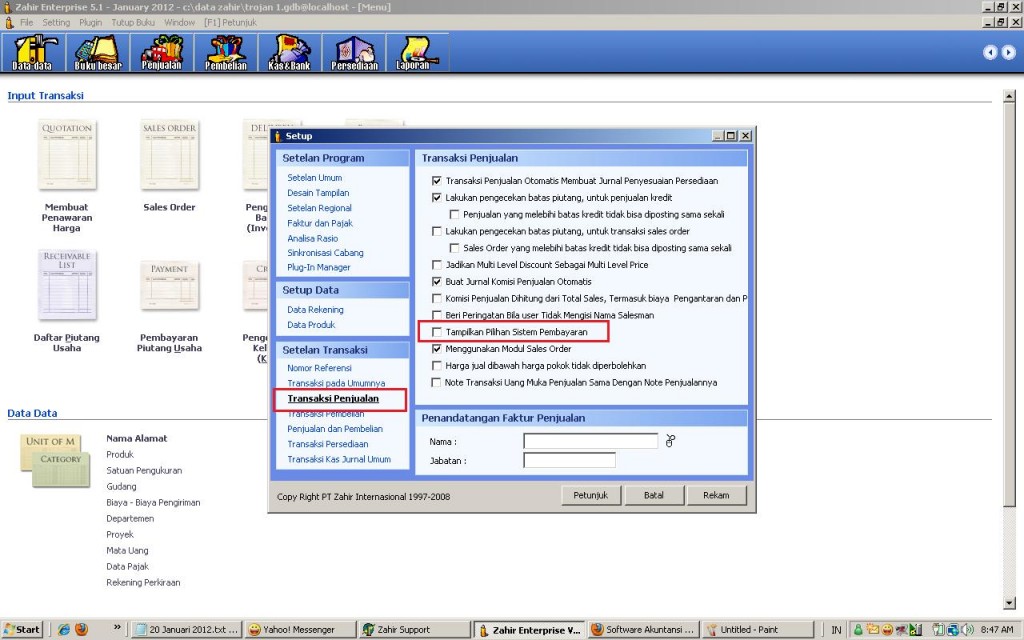Click the Rekam button to save
The image size is (1024, 640).
pos(716,495)
